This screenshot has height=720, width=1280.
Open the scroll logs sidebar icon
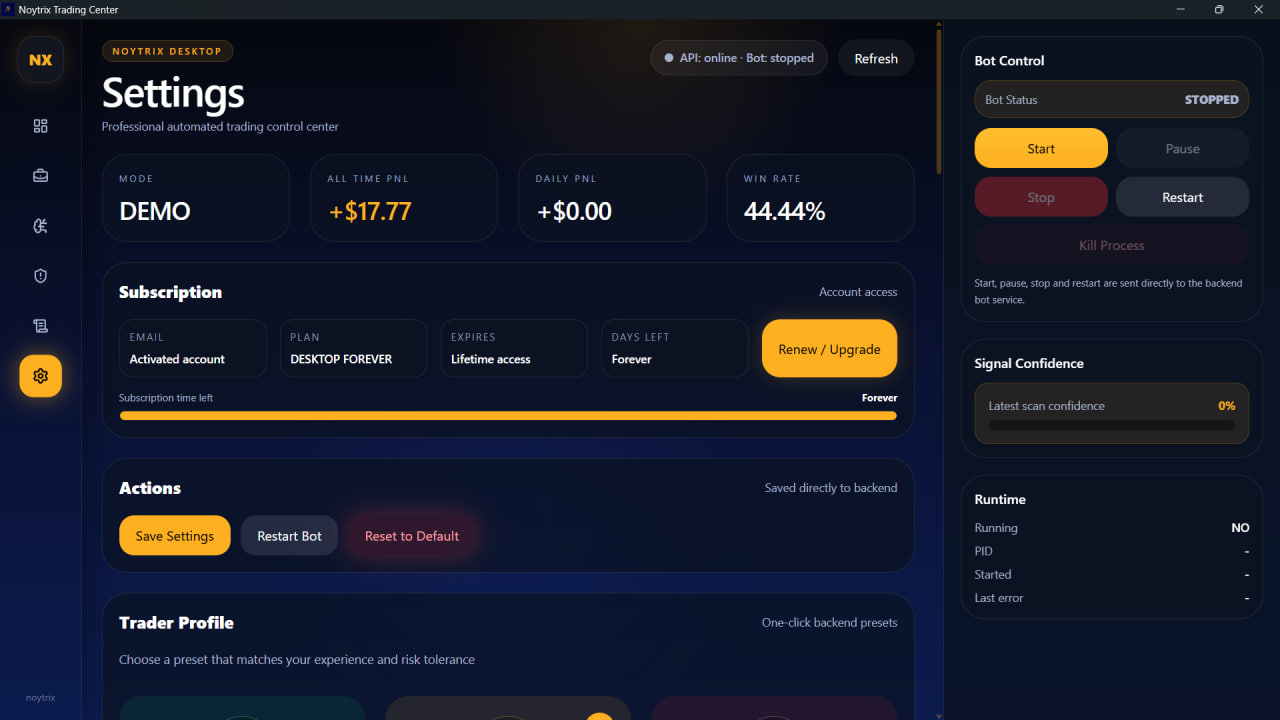[40, 326]
